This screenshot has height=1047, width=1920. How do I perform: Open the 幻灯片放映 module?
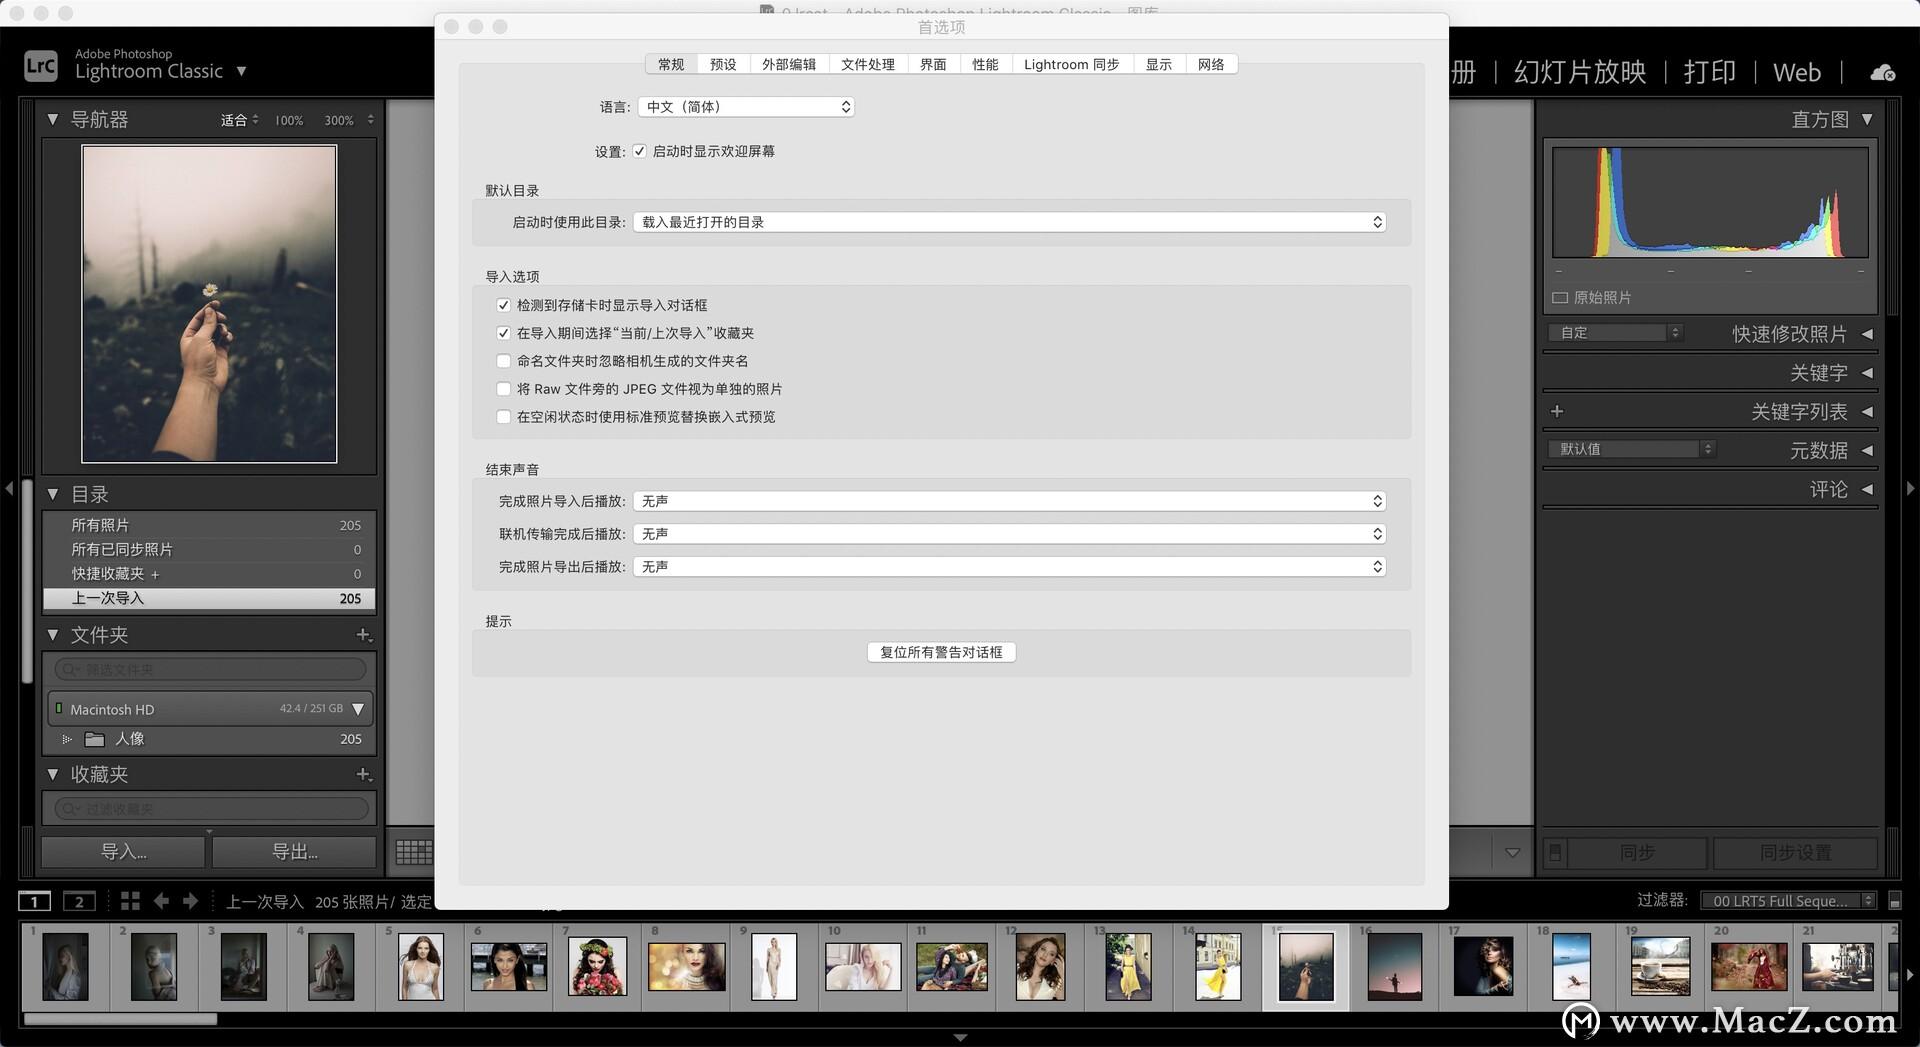tap(1579, 72)
